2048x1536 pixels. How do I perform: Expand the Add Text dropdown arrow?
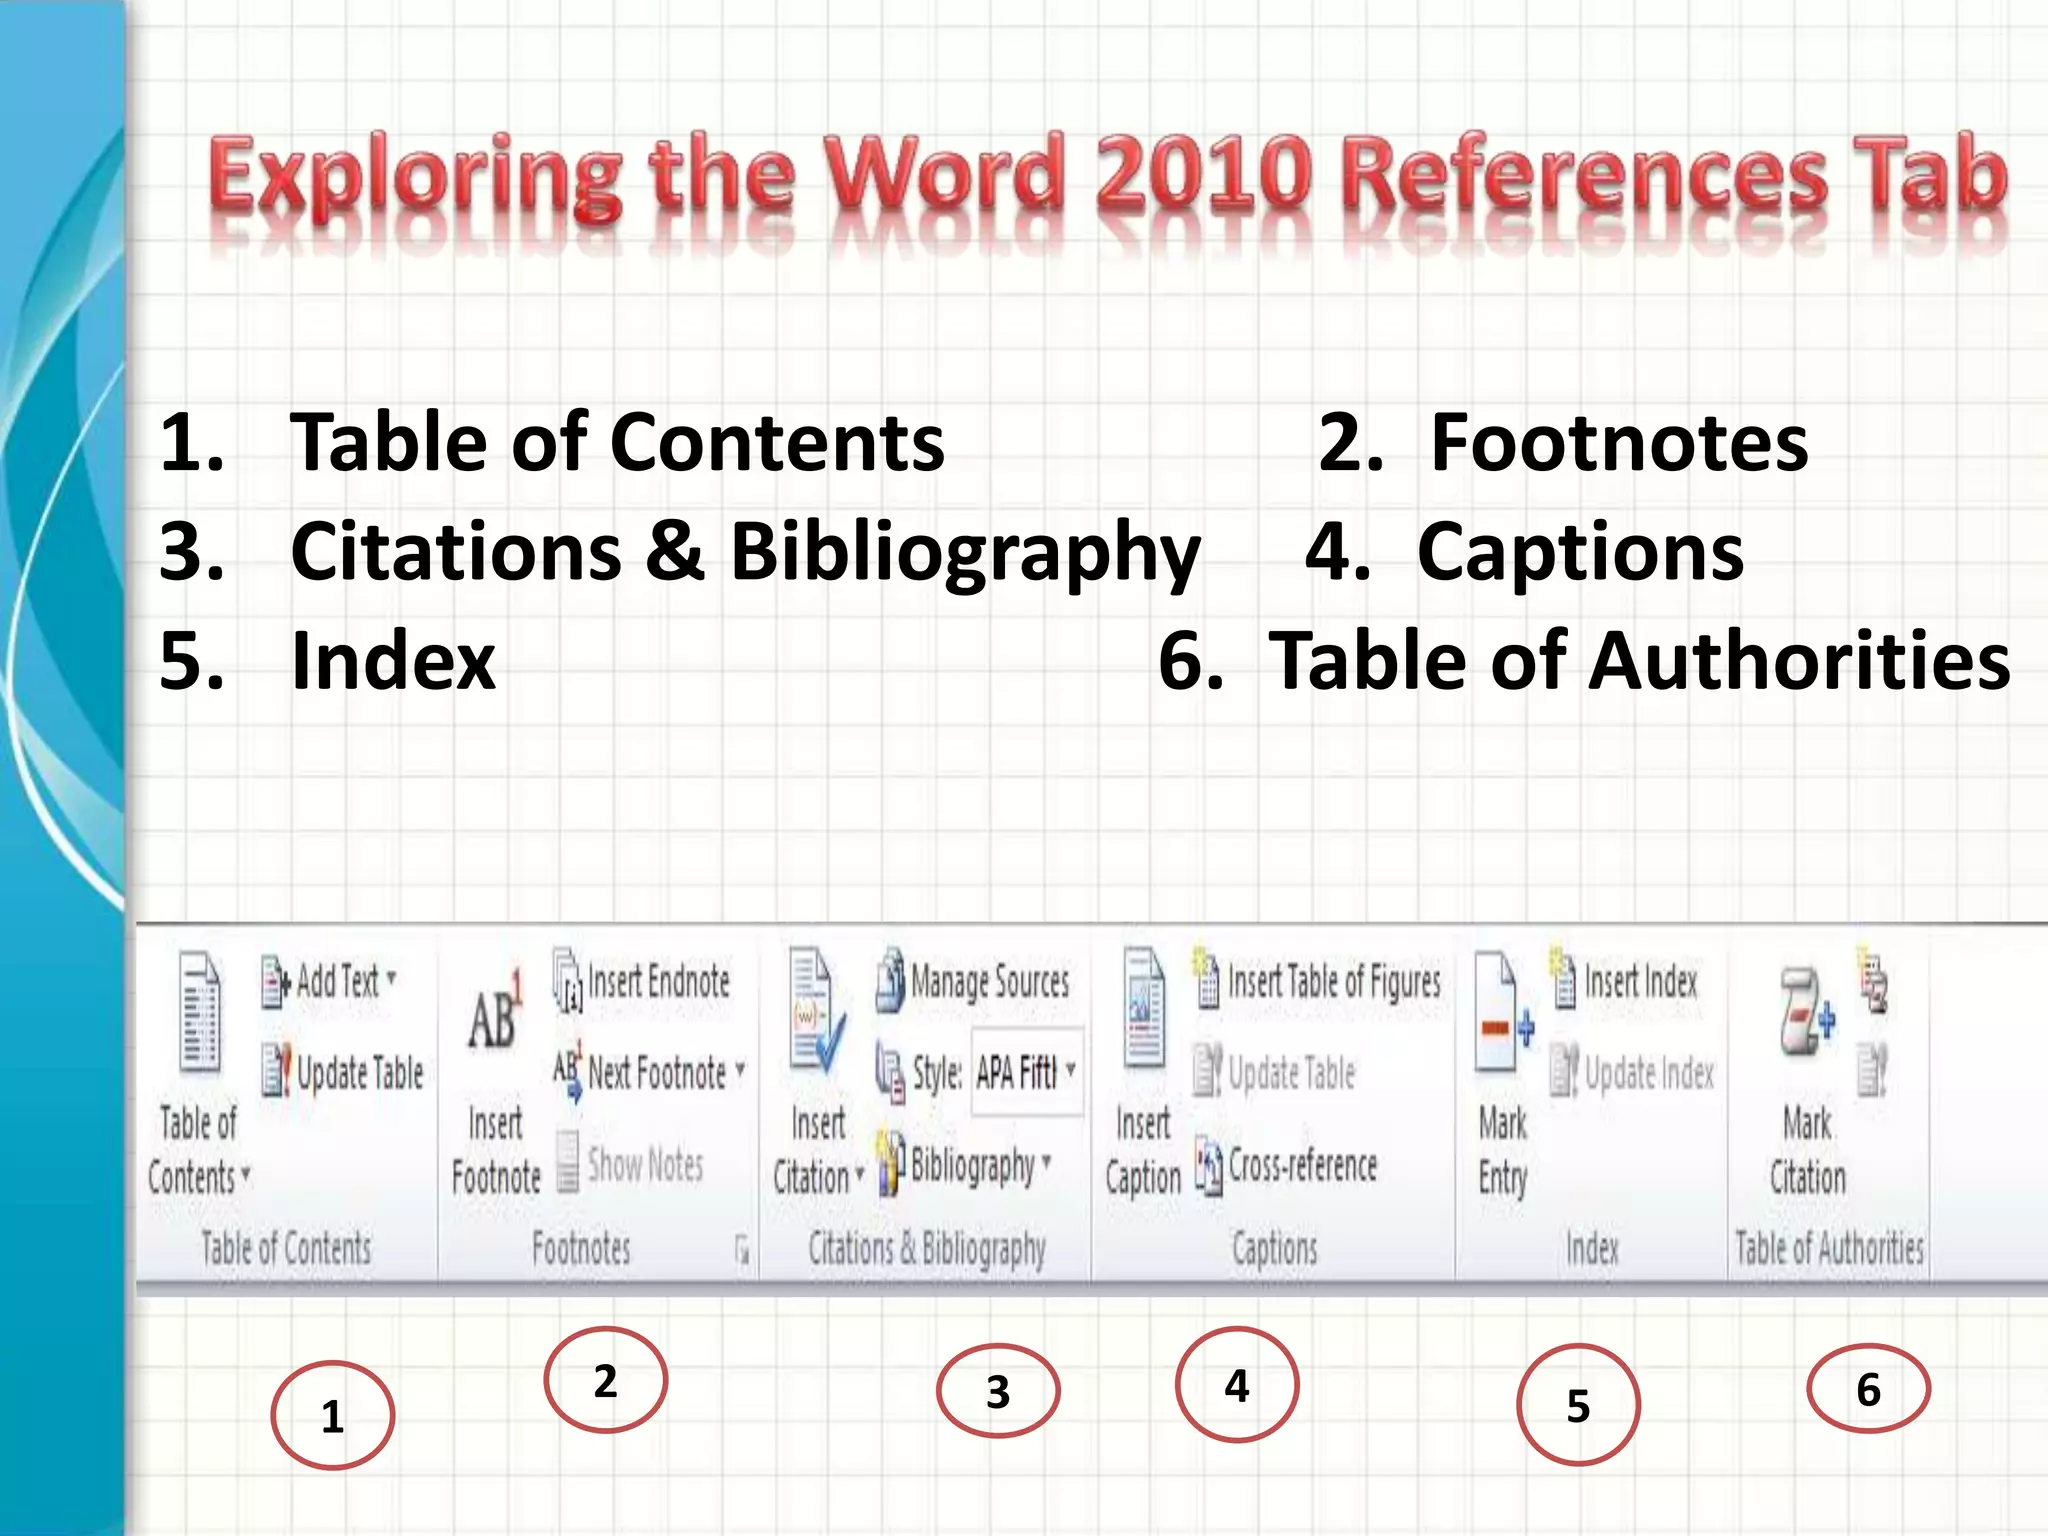tap(391, 977)
